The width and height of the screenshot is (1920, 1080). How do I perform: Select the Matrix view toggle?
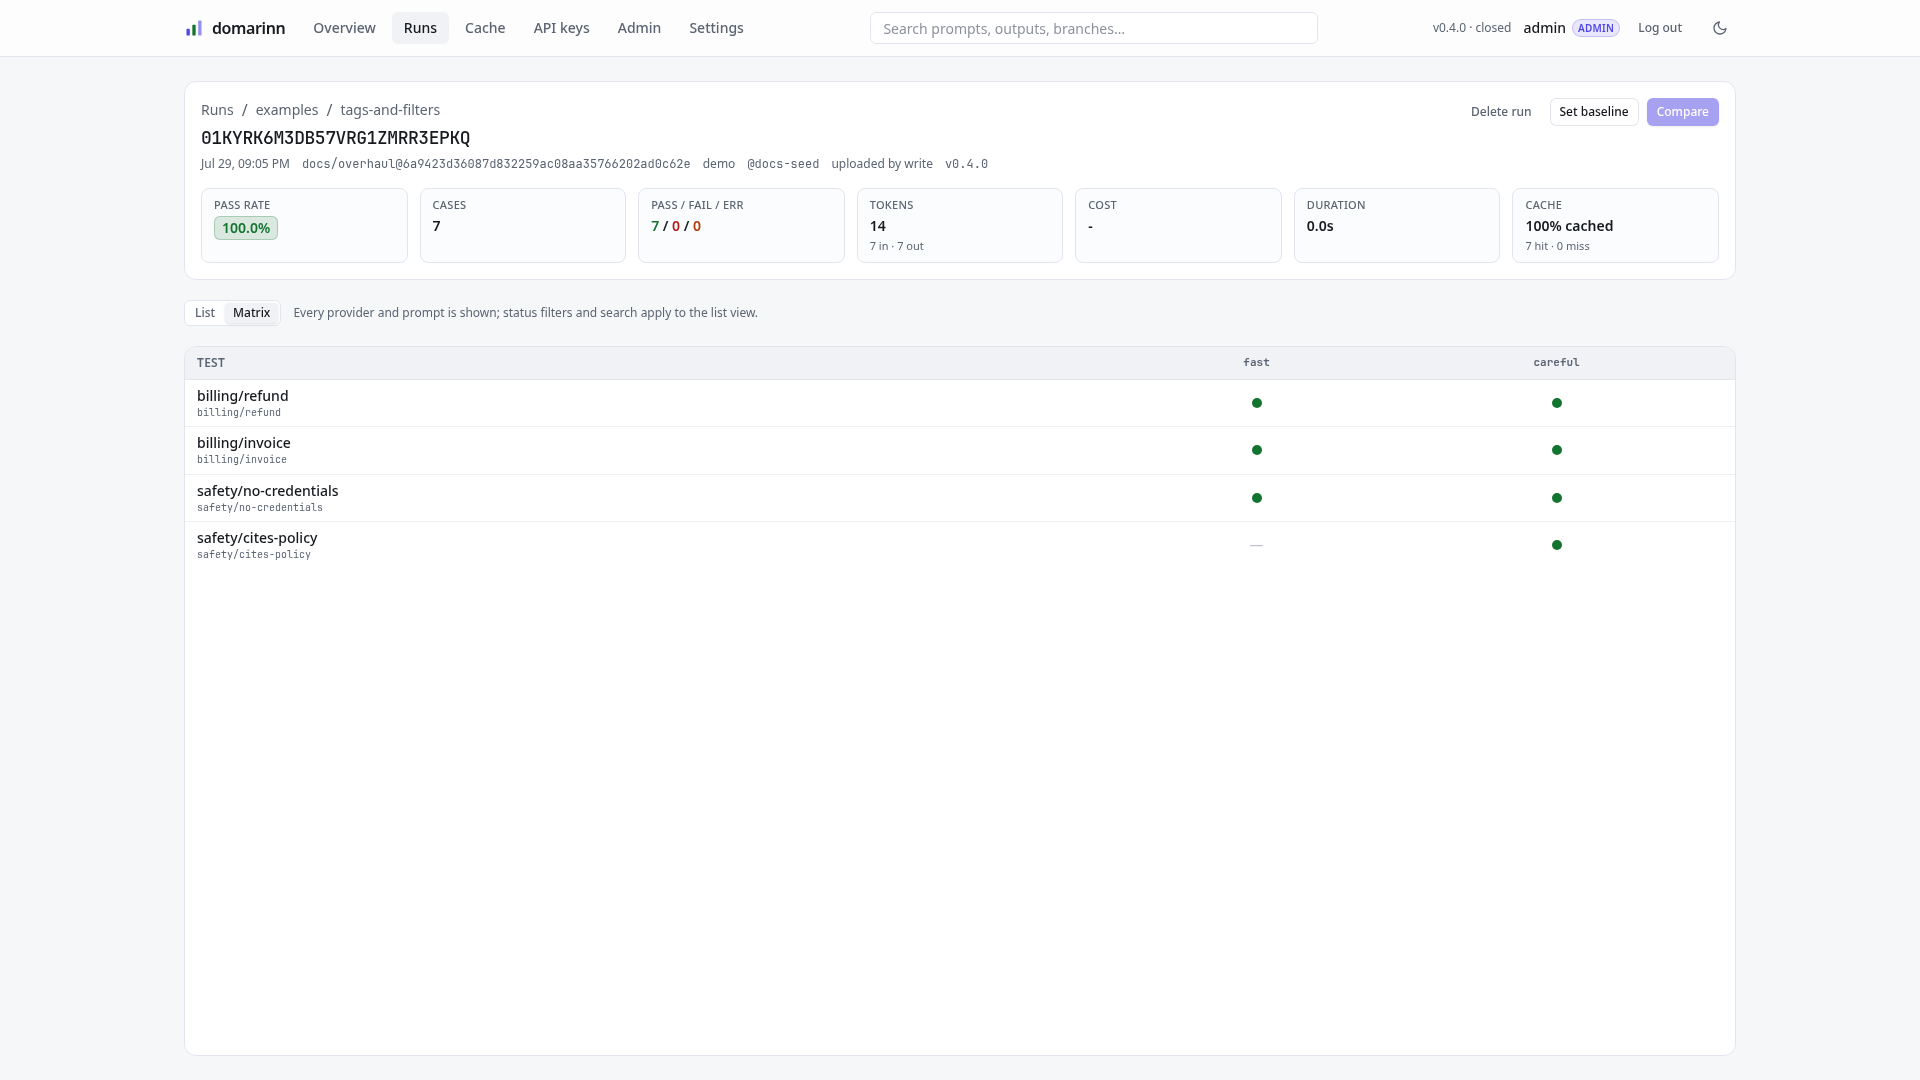click(x=252, y=313)
